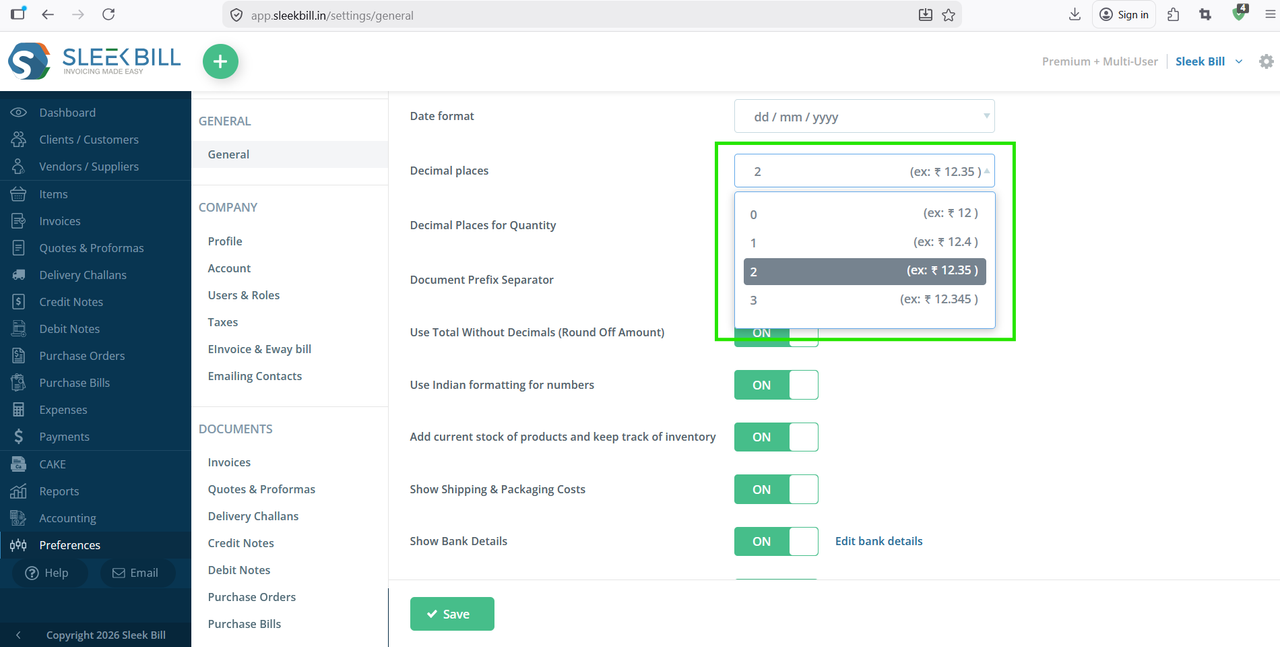Click the Quotes & Proformas icon
The height and width of the screenshot is (647, 1280).
tap(18, 247)
